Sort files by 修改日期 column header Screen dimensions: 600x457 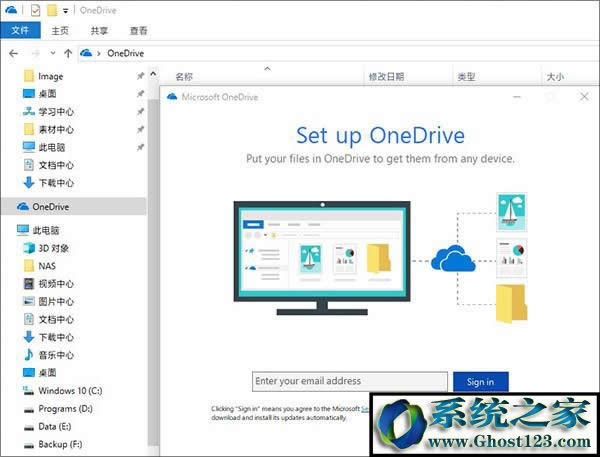pos(386,76)
